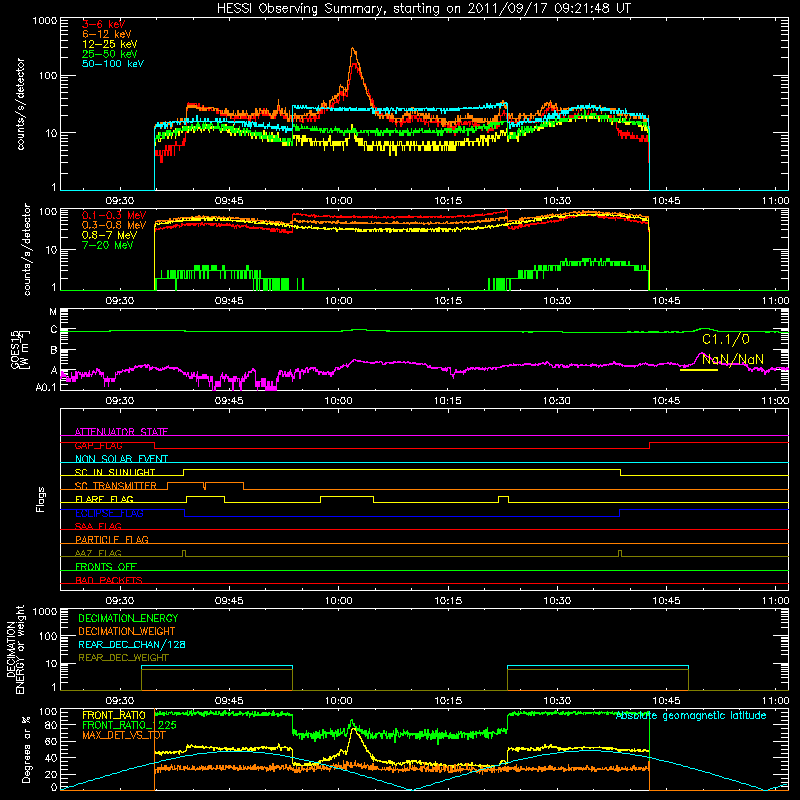This screenshot has height=800, width=800.
Task: Click the 10:00 tick label under the top panel
Action: (338, 201)
